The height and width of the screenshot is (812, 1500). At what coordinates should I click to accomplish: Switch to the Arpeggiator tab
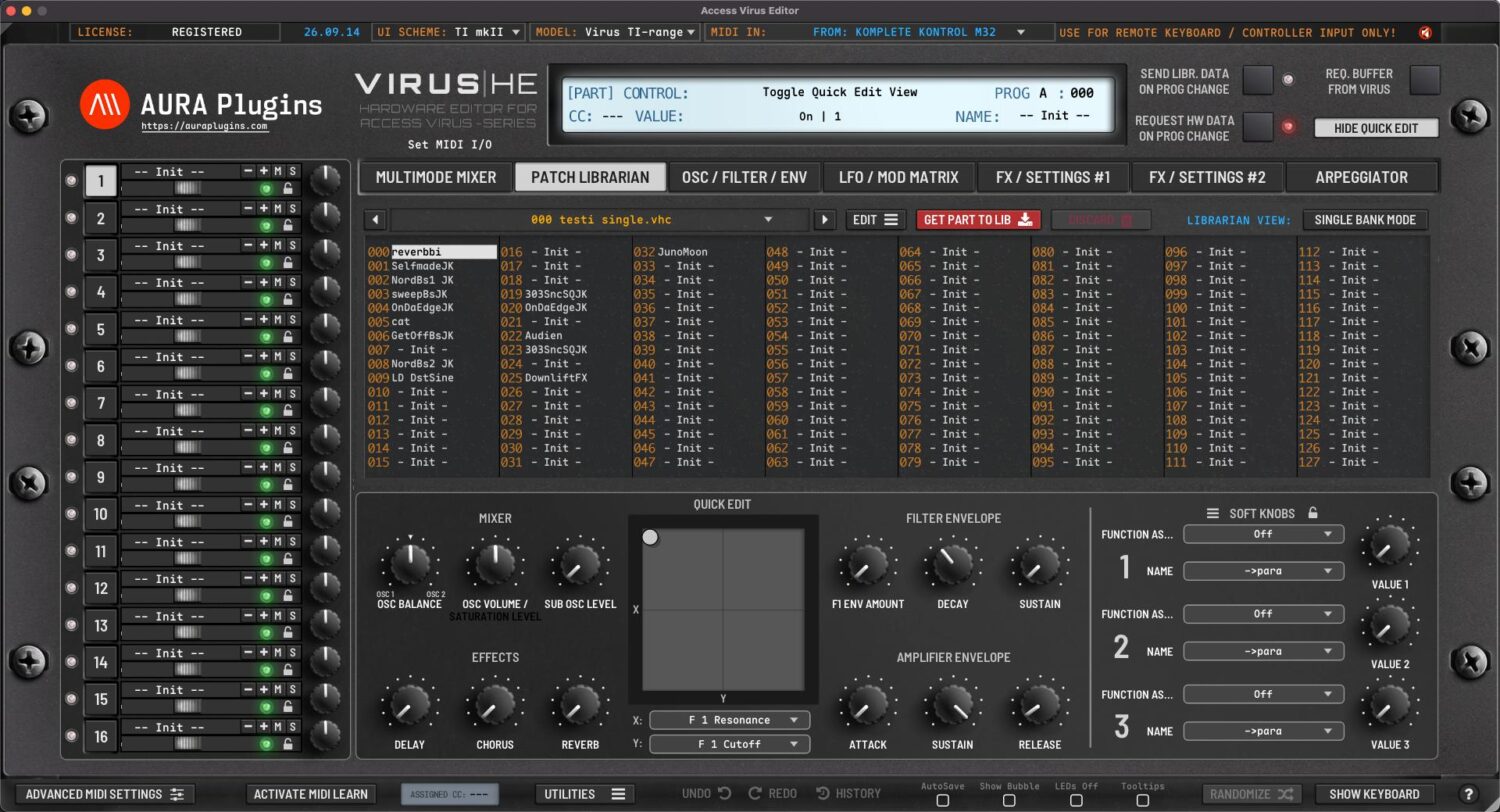click(x=1361, y=177)
